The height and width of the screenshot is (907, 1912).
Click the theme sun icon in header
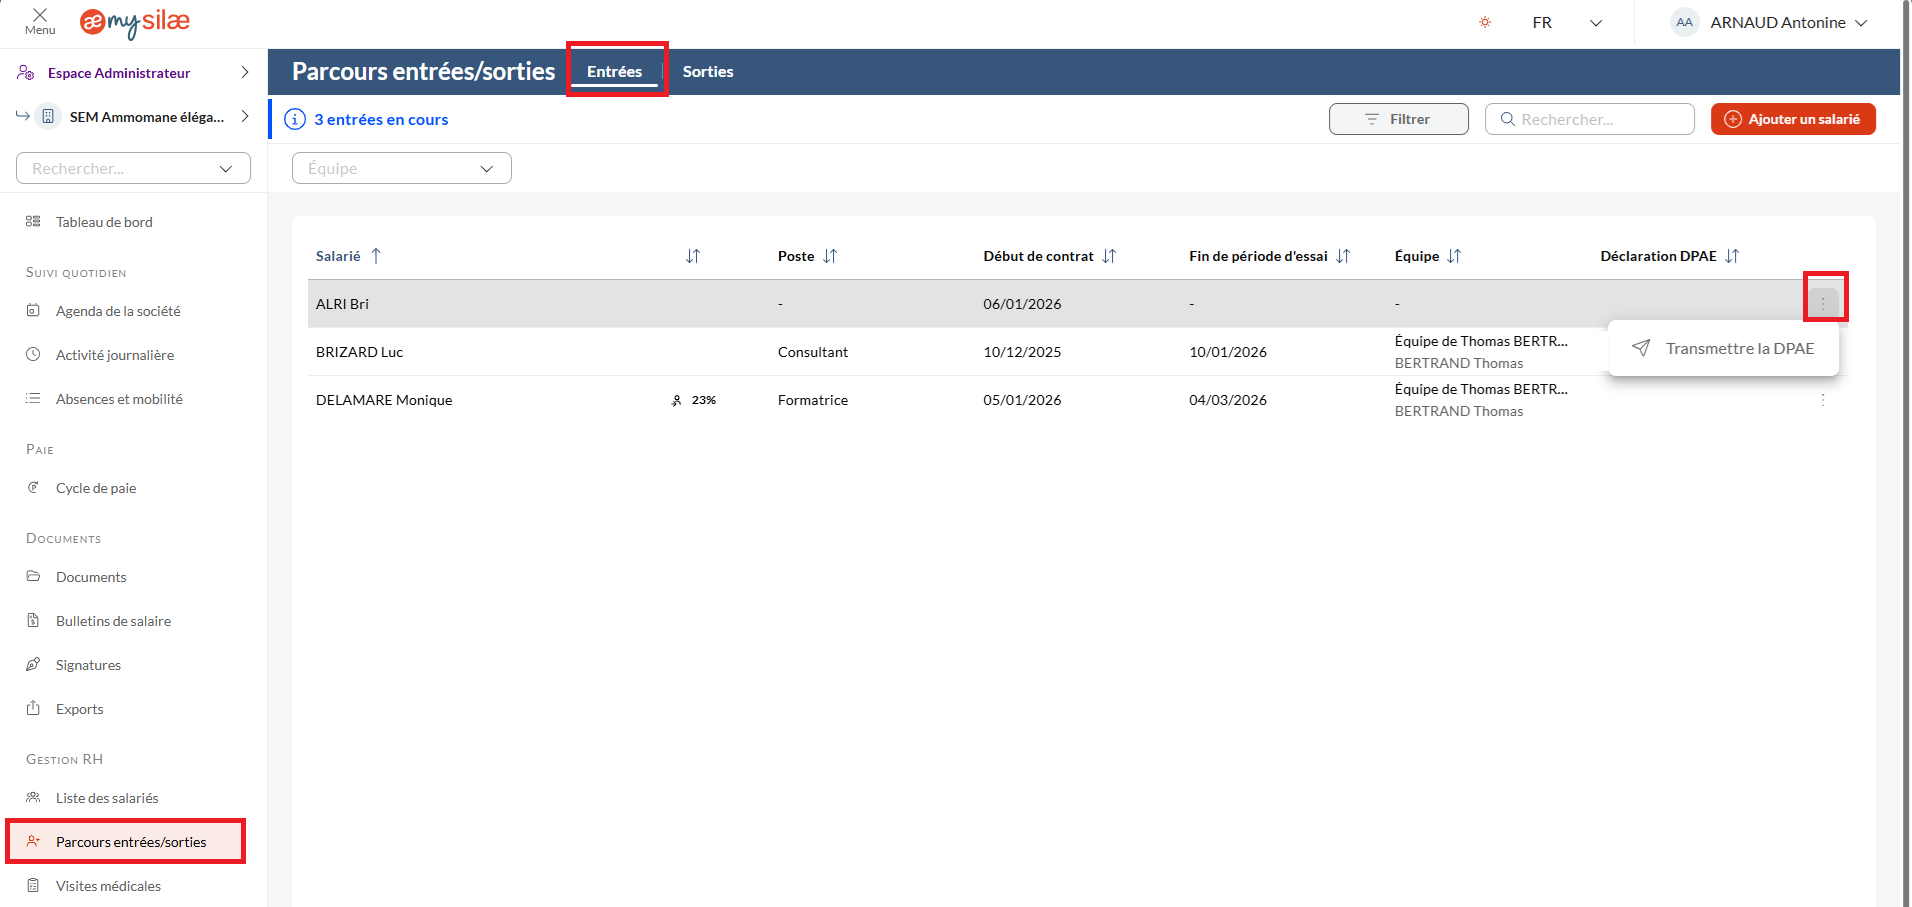(x=1485, y=22)
